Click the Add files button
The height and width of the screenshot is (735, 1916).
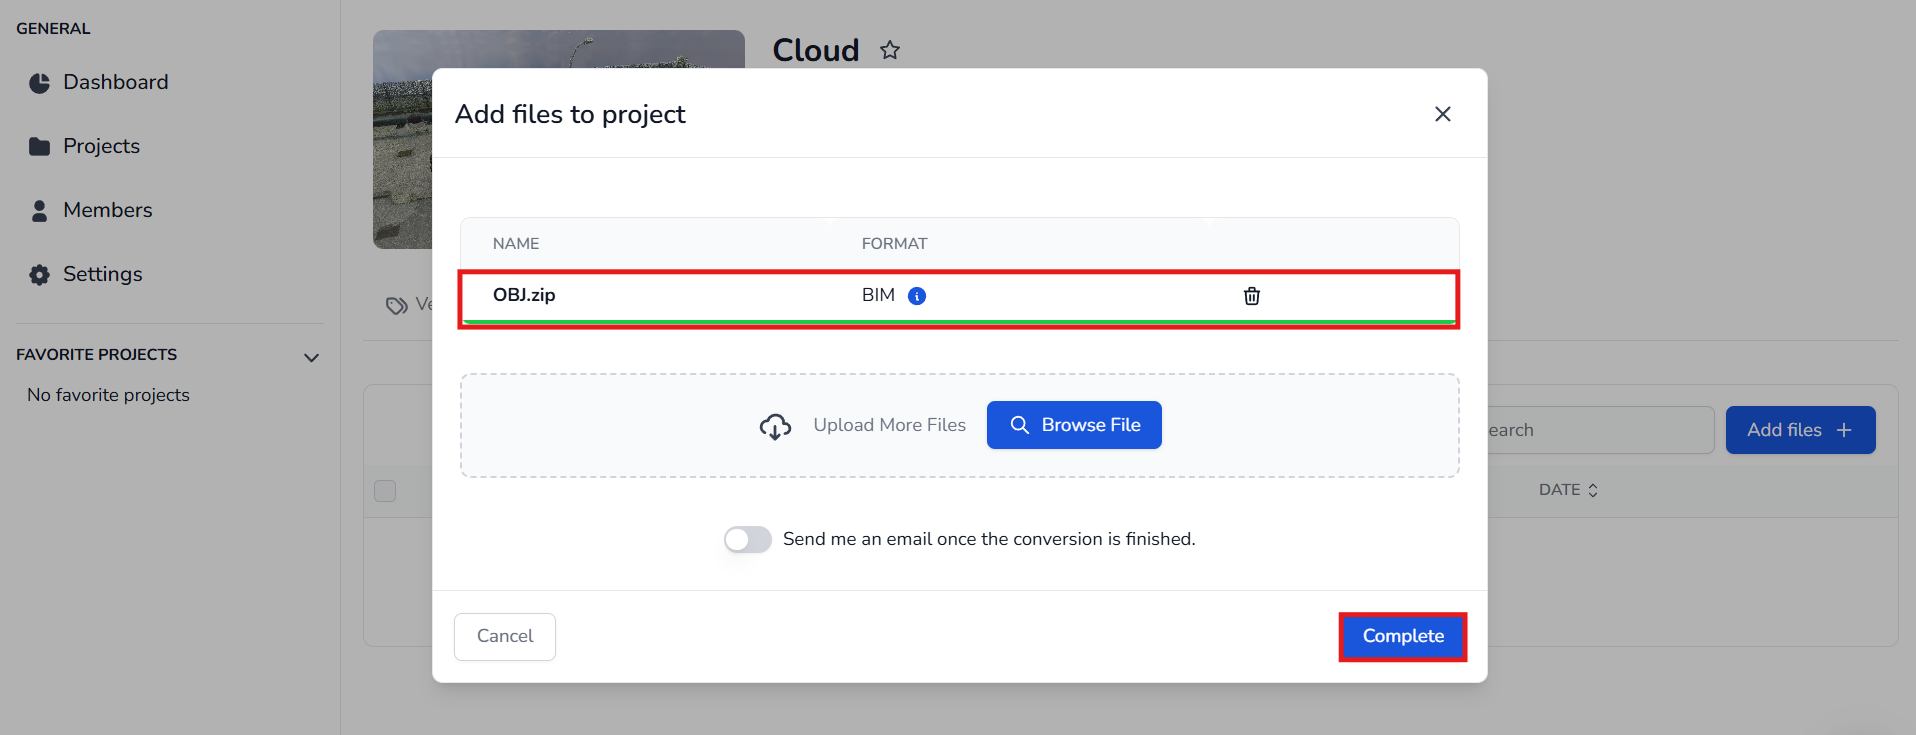coord(1799,430)
